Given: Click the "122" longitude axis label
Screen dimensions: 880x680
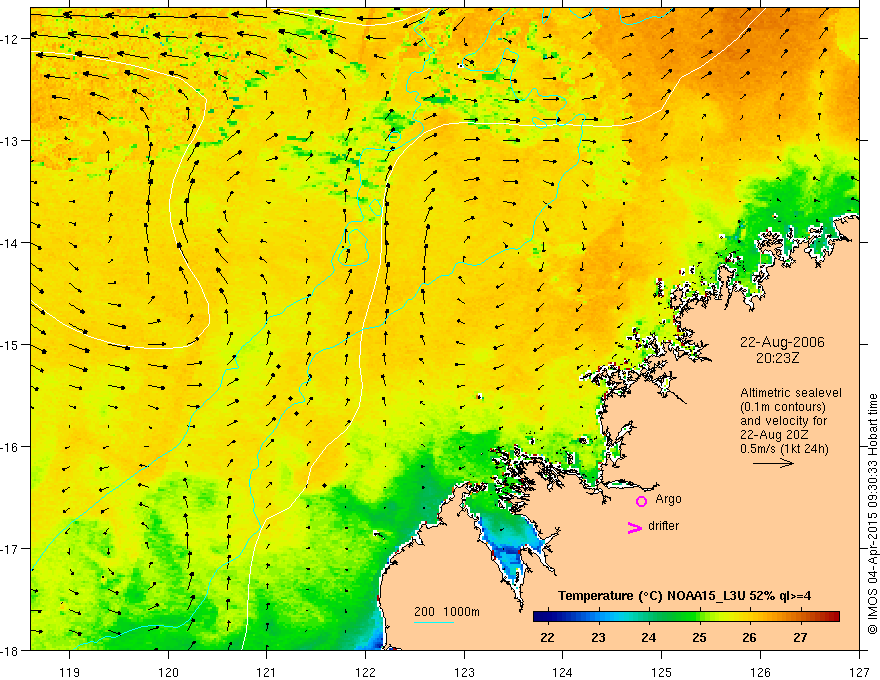Looking at the screenshot, I should tap(365, 673).
